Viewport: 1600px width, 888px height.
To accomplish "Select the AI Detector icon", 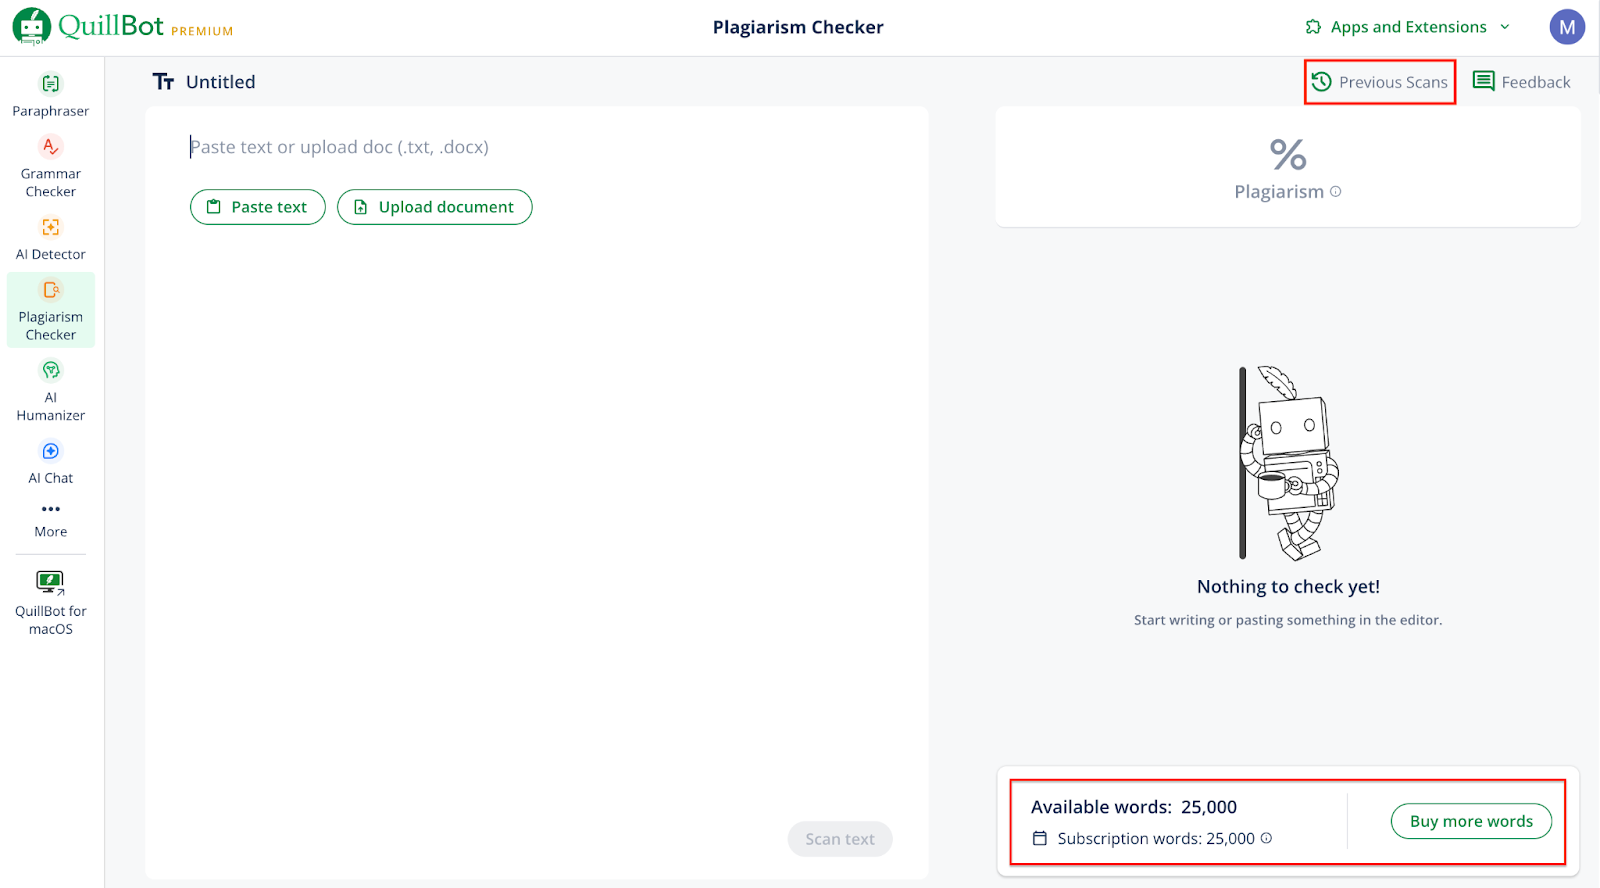I will pos(50,228).
